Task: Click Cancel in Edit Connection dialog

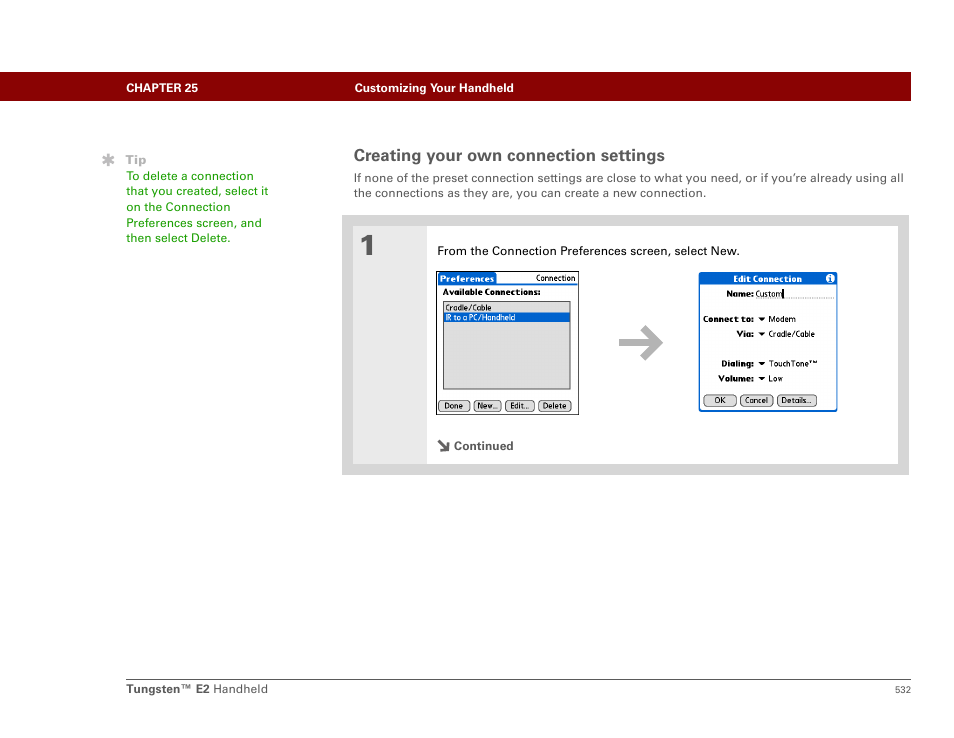Action: (756, 400)
